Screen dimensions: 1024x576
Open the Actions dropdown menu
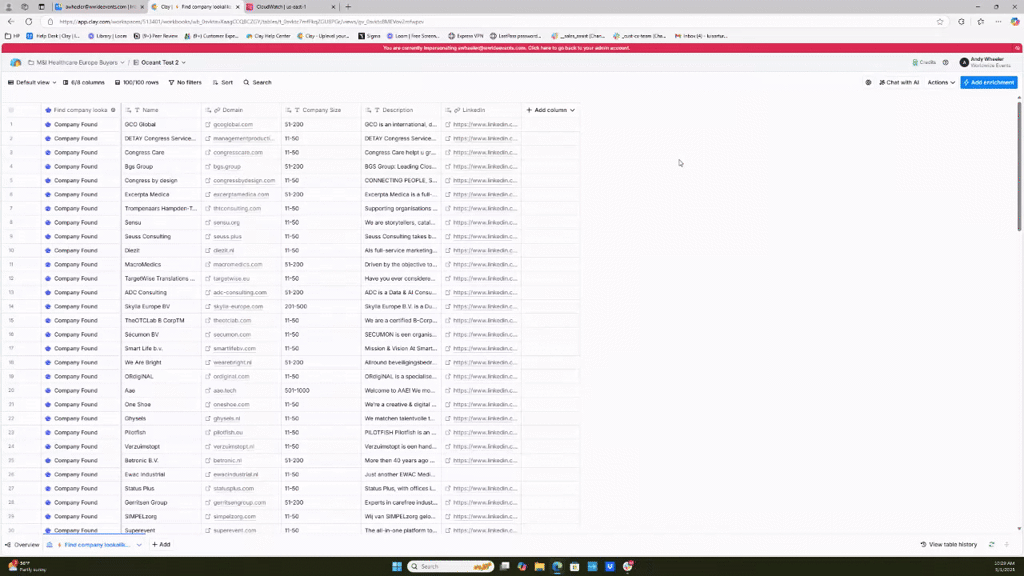pyautogui.click(x=941, y=82)
